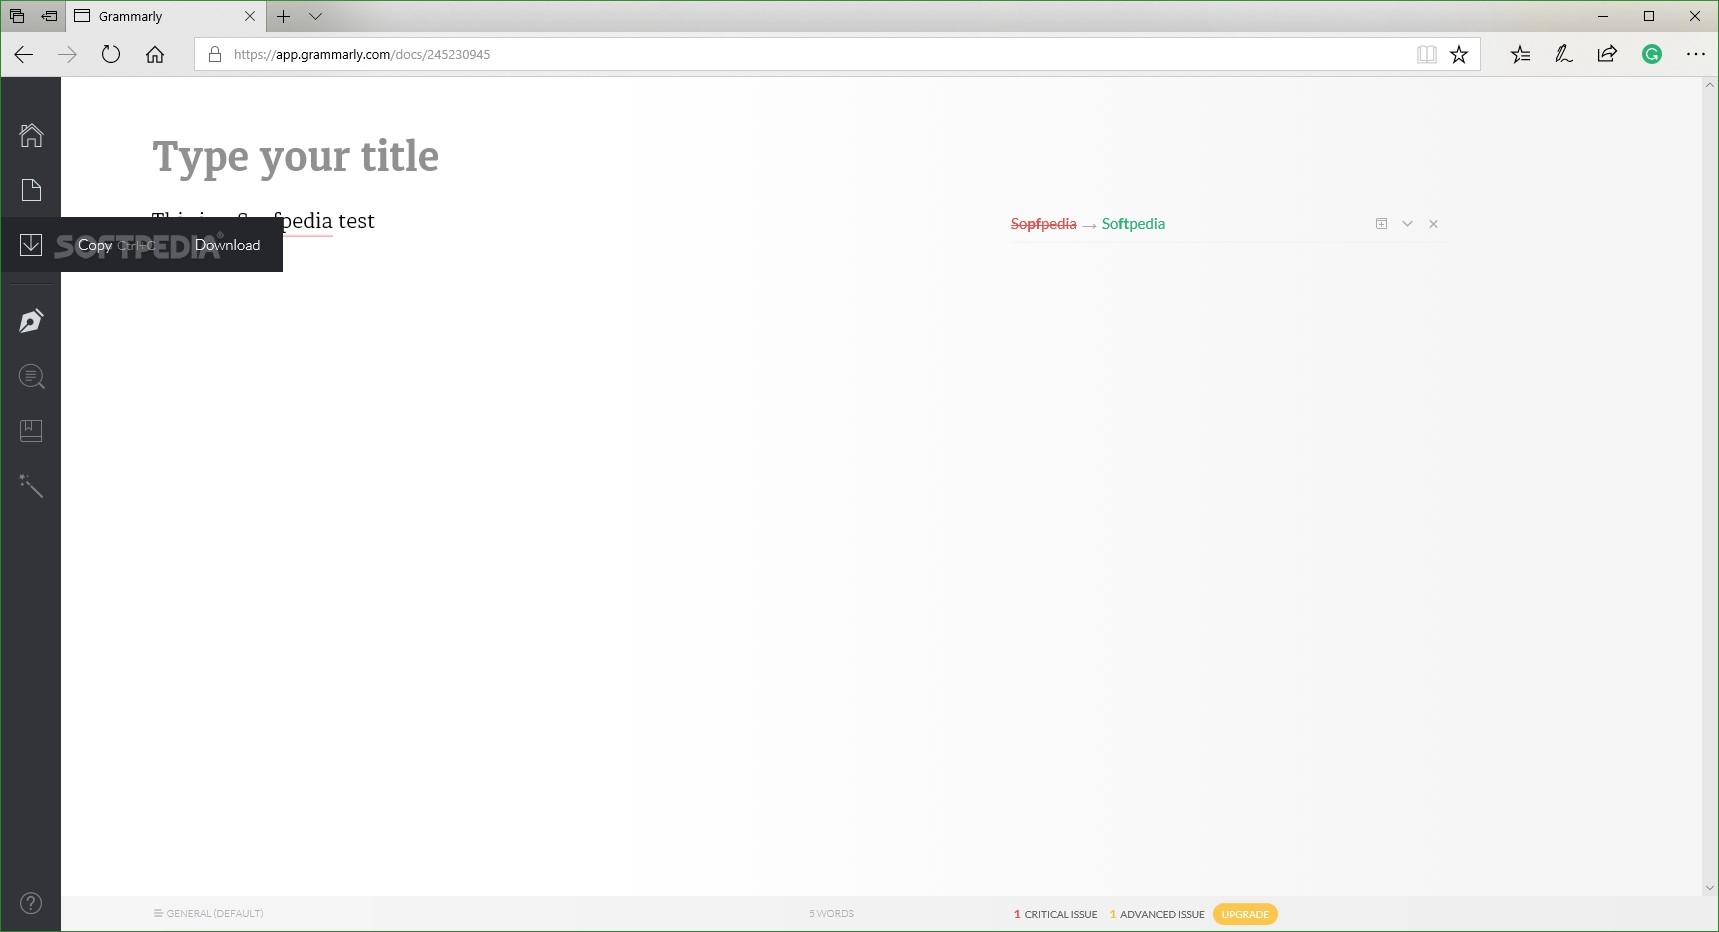Viewport: 1719px width, 932px height.
Task: Go back with browser back arrow
Action: (23, 55)
